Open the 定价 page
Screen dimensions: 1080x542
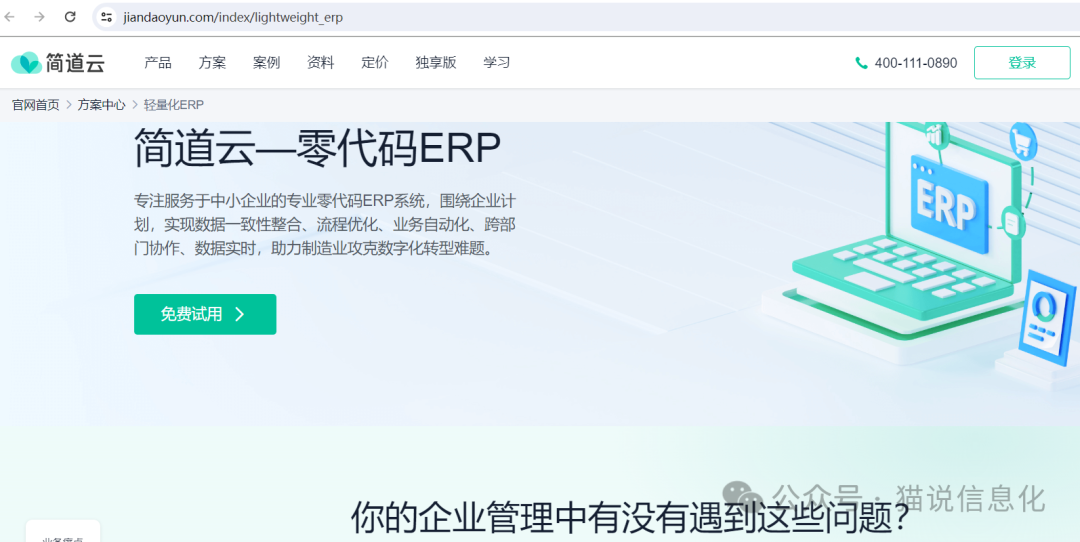pyautogui.click(x=375, y=63)
